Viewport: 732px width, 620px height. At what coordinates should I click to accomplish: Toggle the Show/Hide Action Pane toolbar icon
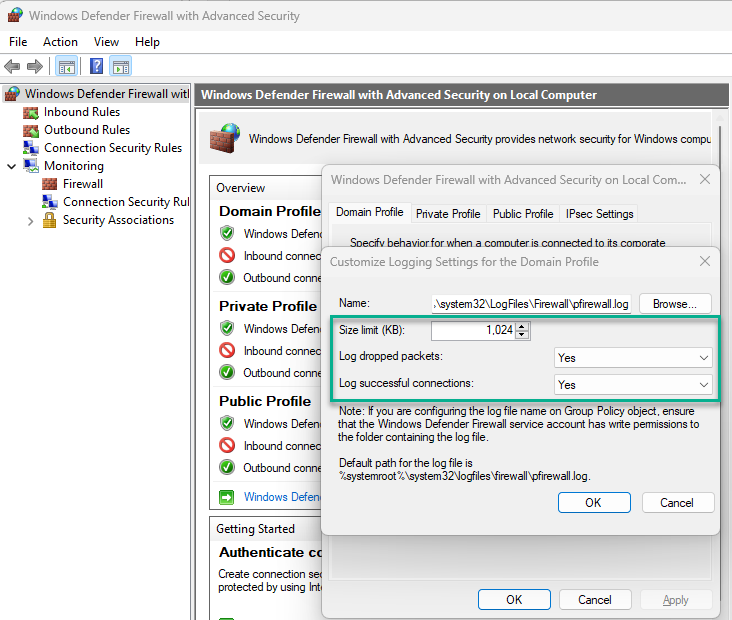click(120, 67)
